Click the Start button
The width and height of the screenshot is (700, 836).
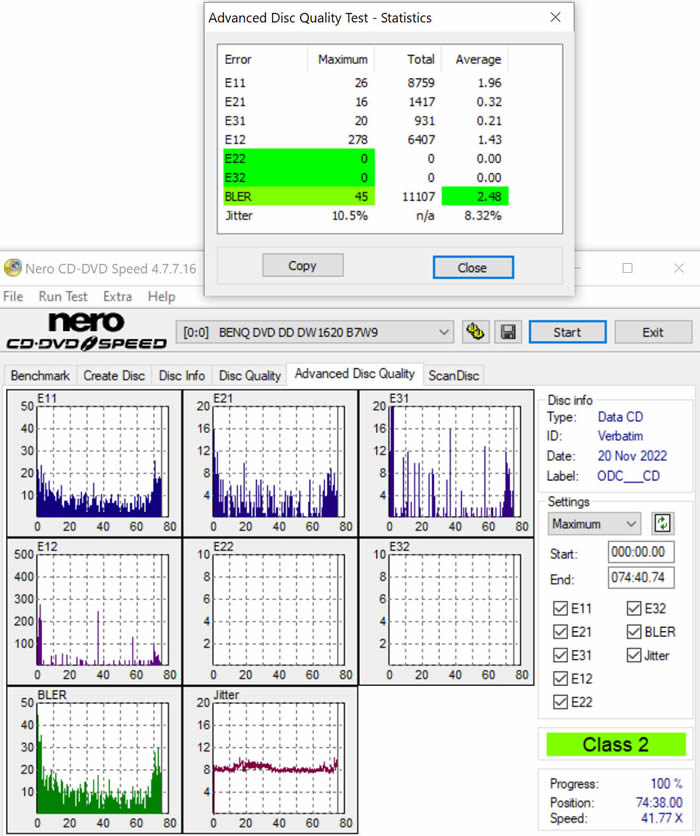567,332
